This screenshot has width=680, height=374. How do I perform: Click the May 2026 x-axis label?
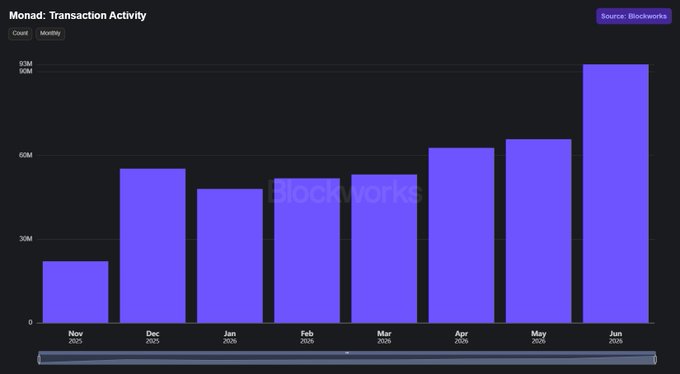[x=539, y=337]
